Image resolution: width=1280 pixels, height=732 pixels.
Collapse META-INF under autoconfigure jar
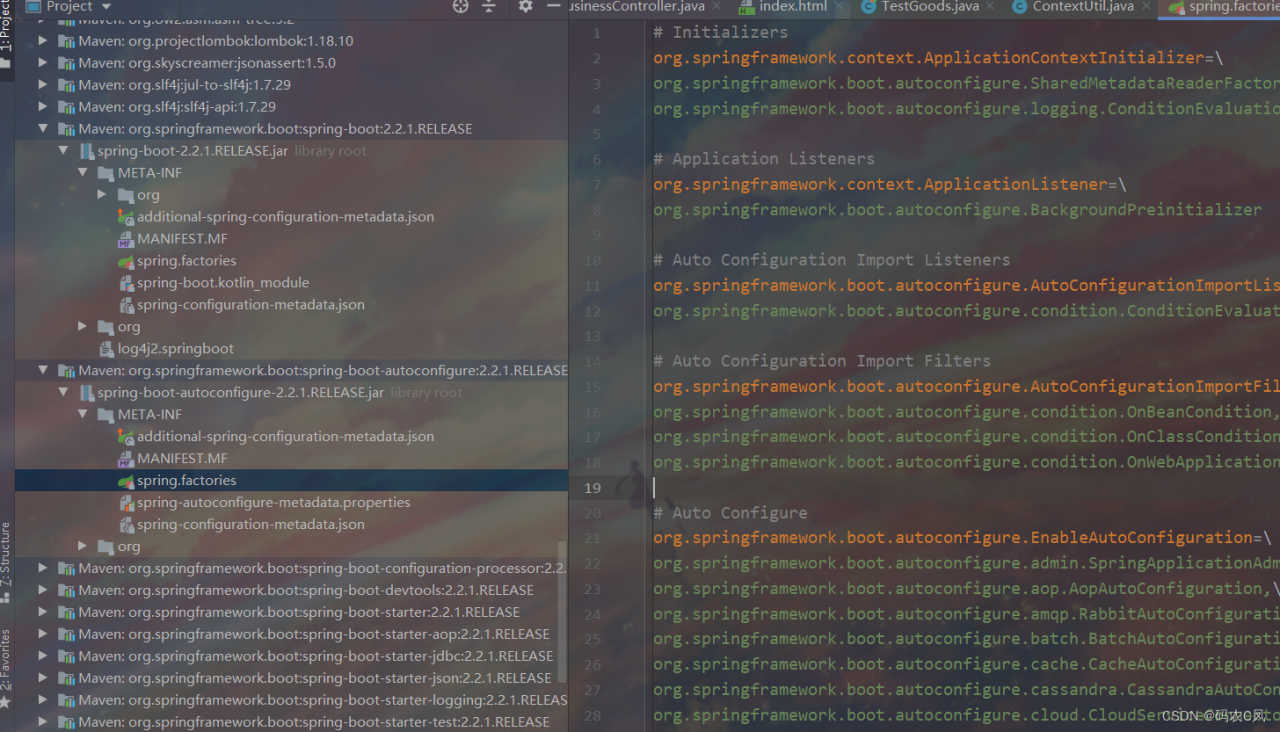[83, 415]
